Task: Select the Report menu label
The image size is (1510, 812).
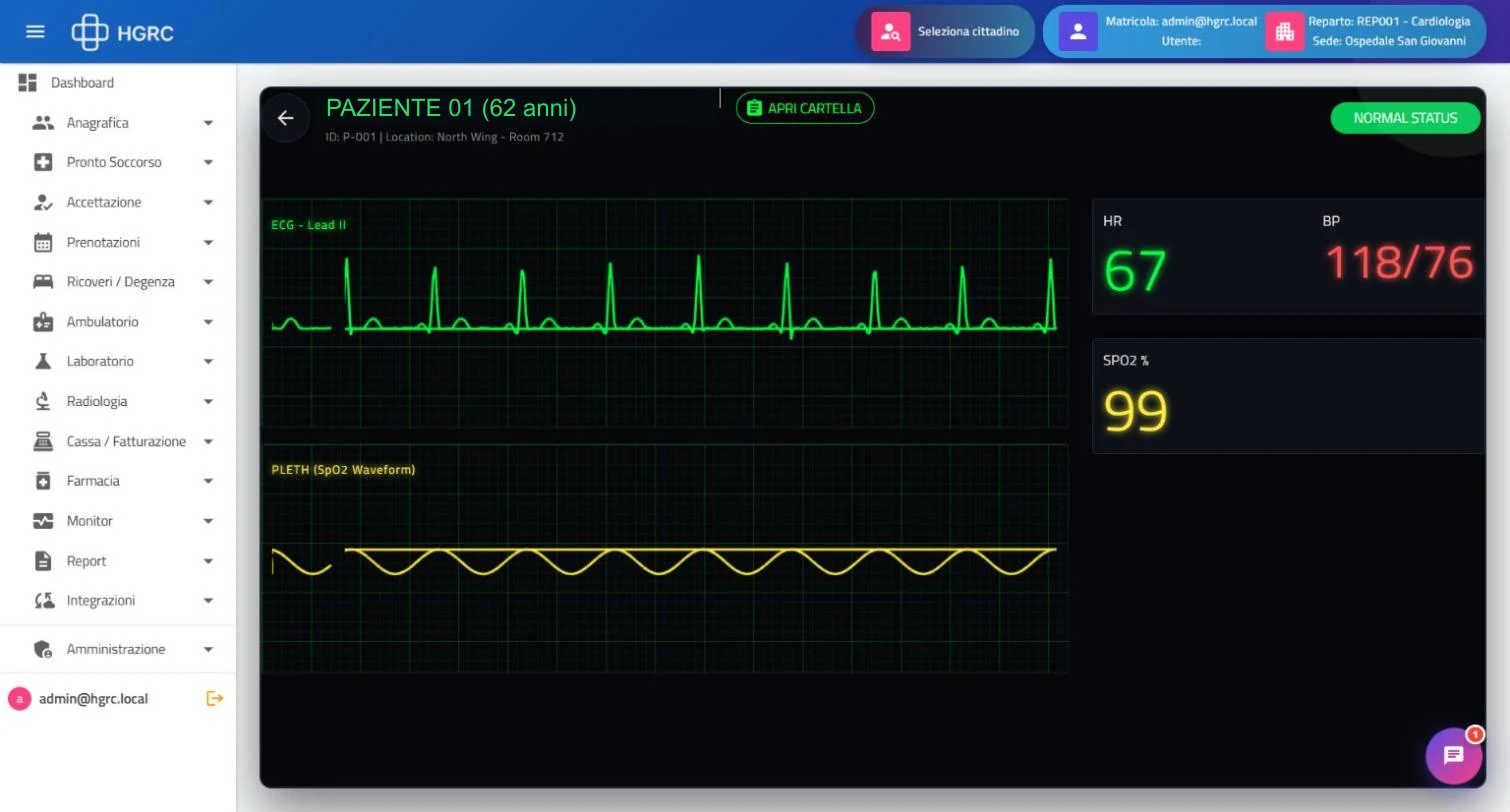Action: pyautogui.click(x=86, y=561)
